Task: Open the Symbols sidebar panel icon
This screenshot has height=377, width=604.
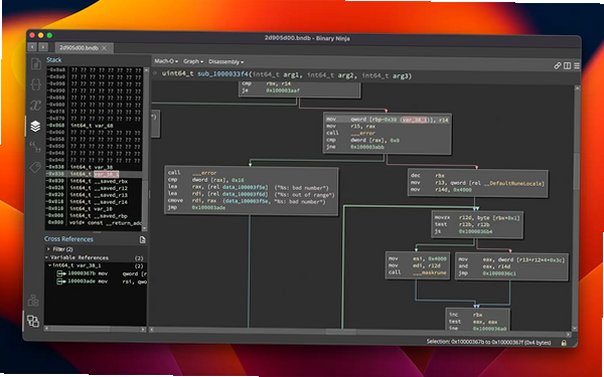Action: point(36,64)
